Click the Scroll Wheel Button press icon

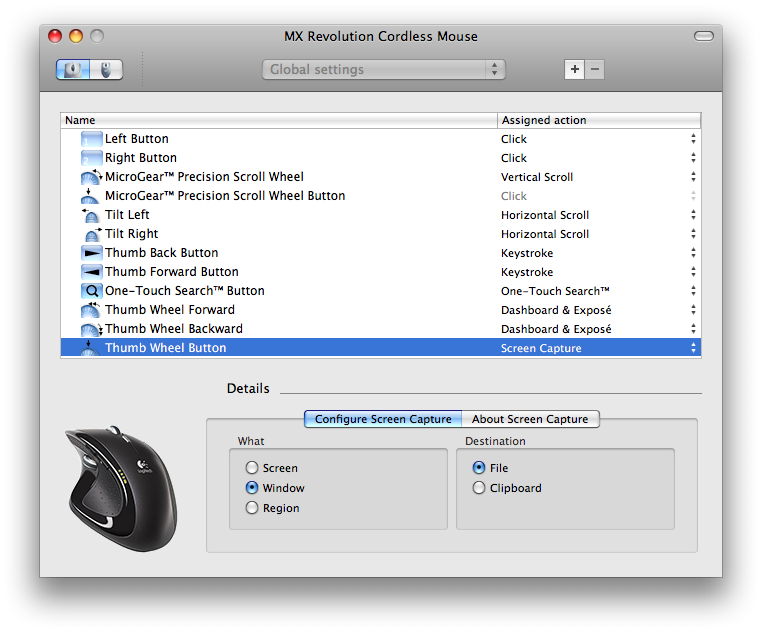coord(89,196)
